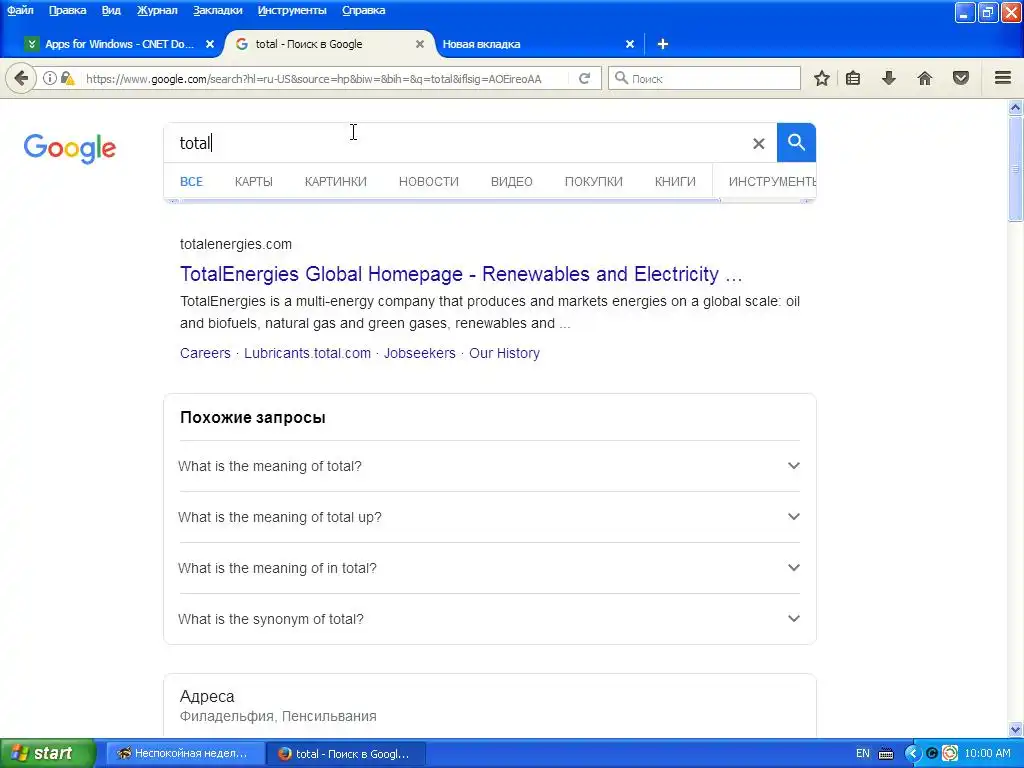Select the ВИДЕО search filter
1024x768 pixels.
point(512,182)
